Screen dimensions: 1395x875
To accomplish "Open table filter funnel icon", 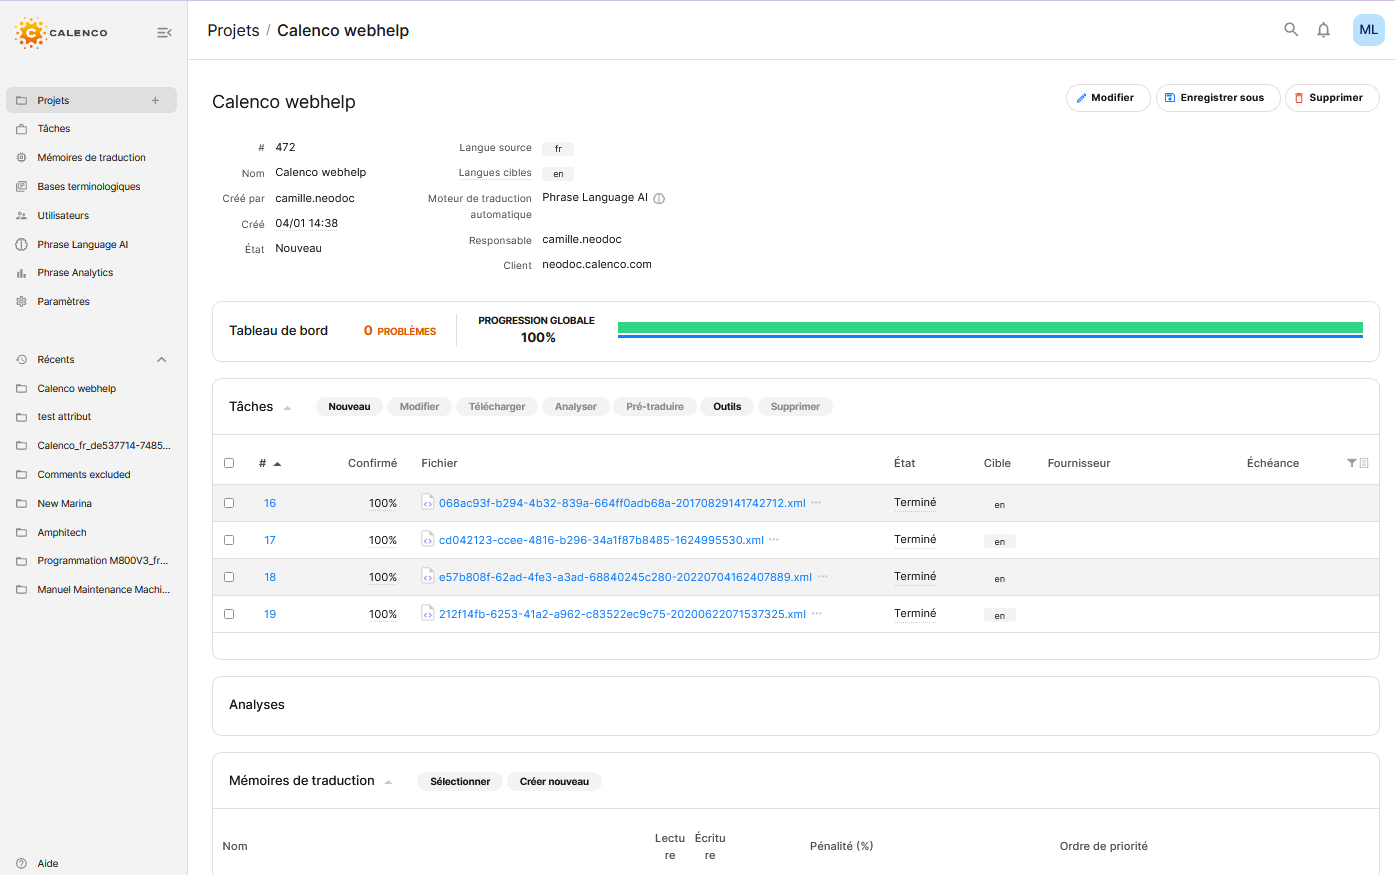I will [x=1352, y=463].
